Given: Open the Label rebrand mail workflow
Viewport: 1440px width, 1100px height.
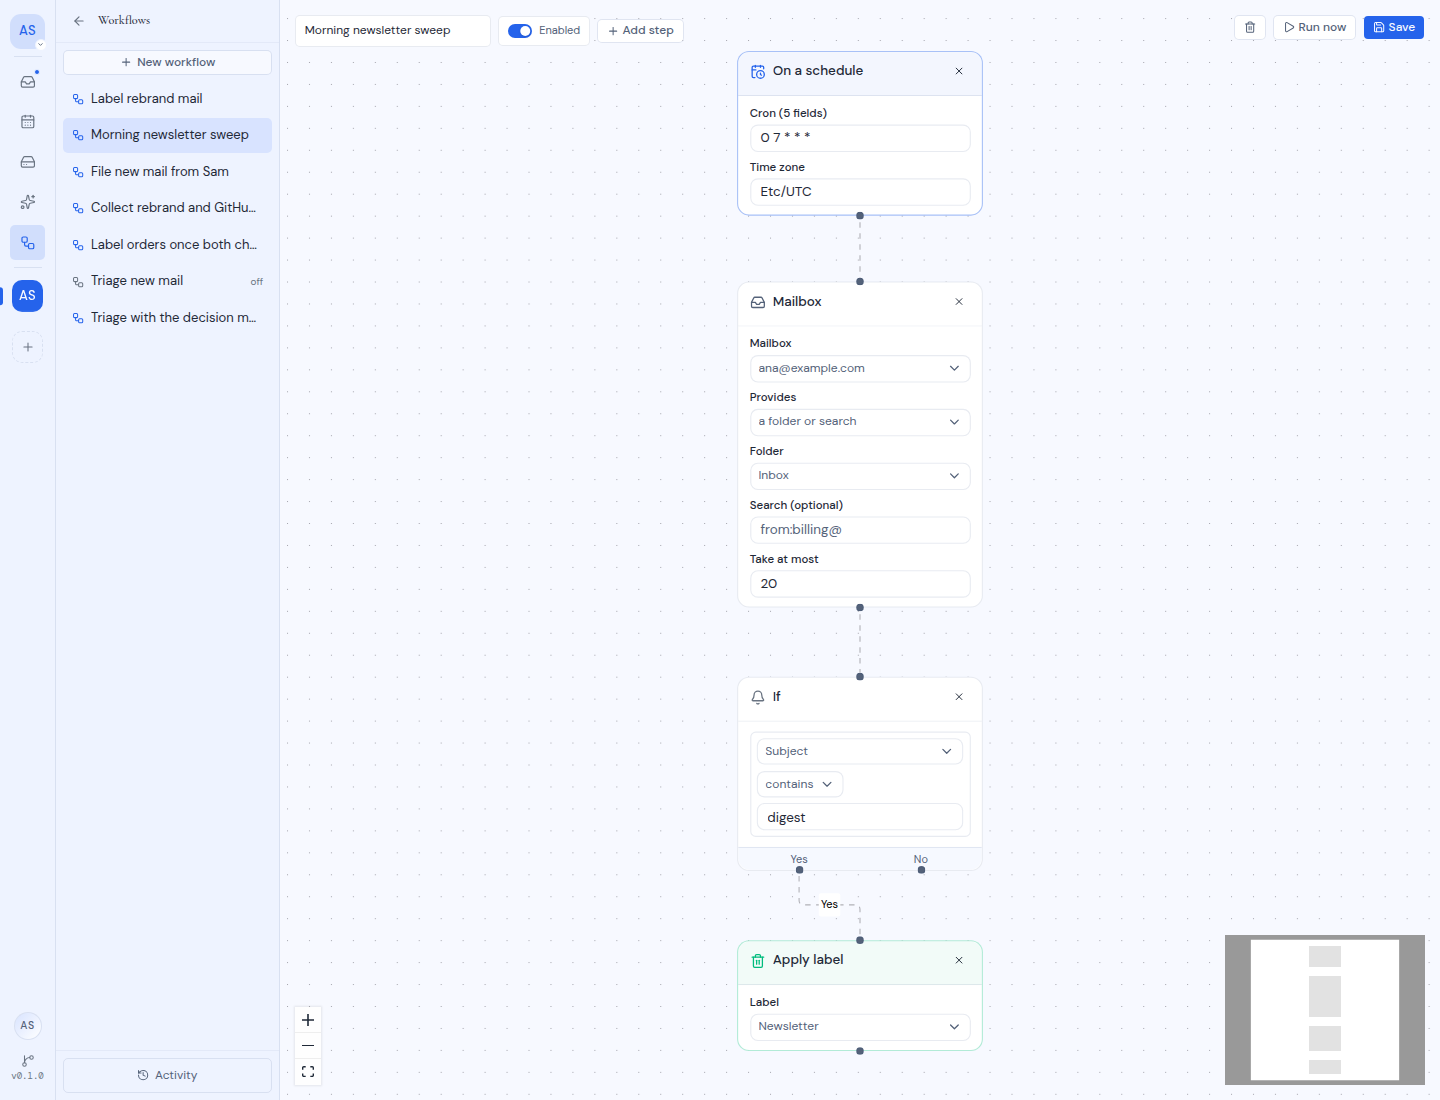Looking at the screenshot, I should coord(167,99).
